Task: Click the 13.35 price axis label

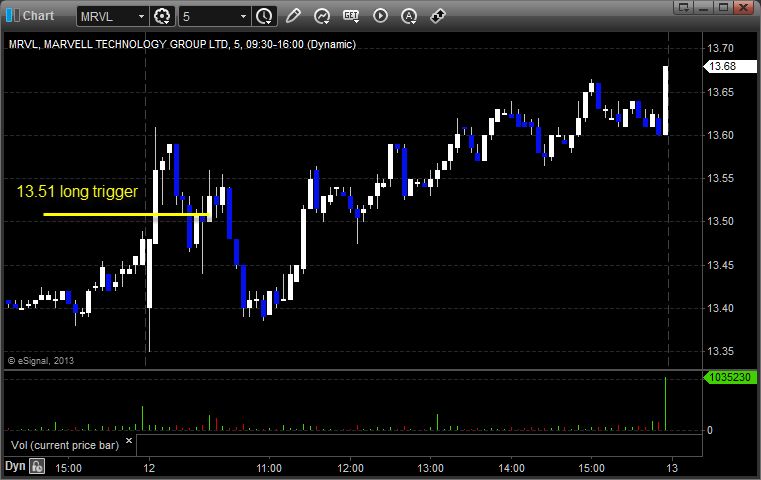Action: click(x=720, y=351)
